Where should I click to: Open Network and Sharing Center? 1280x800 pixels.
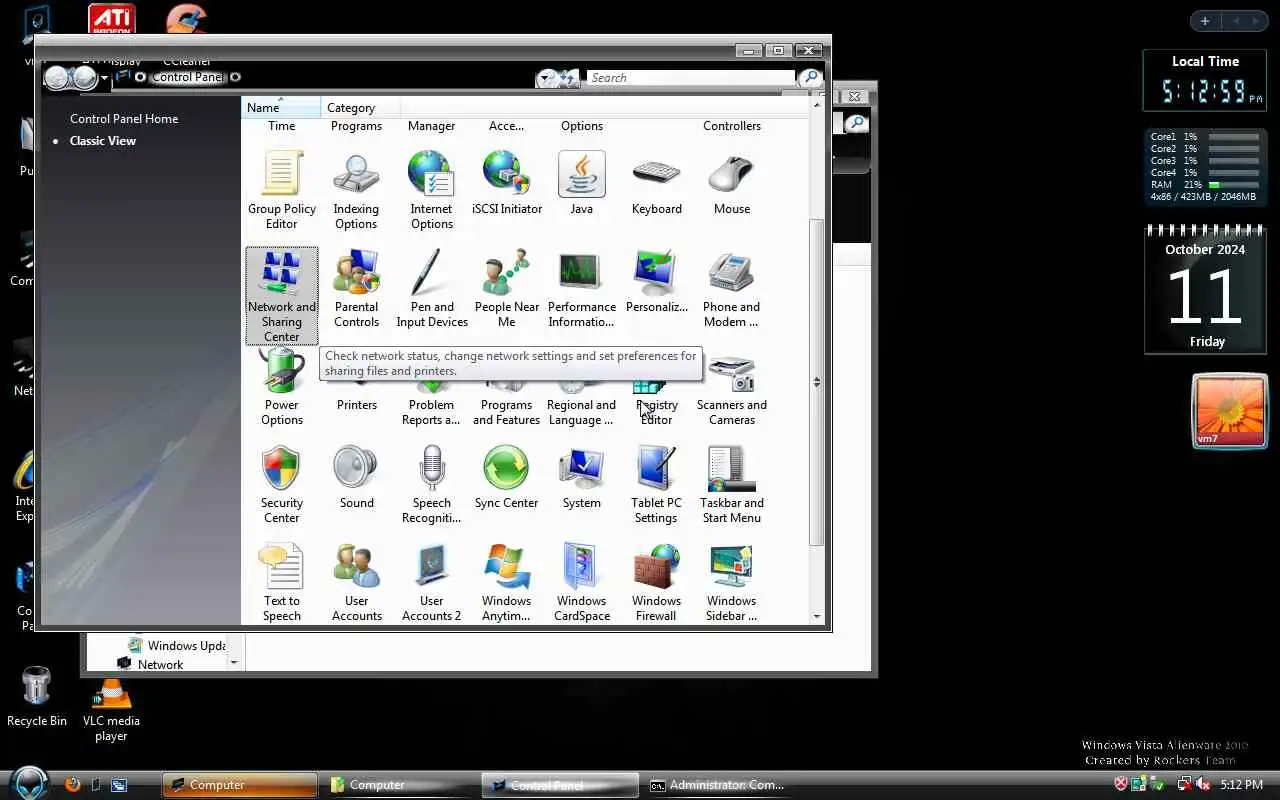282,296
